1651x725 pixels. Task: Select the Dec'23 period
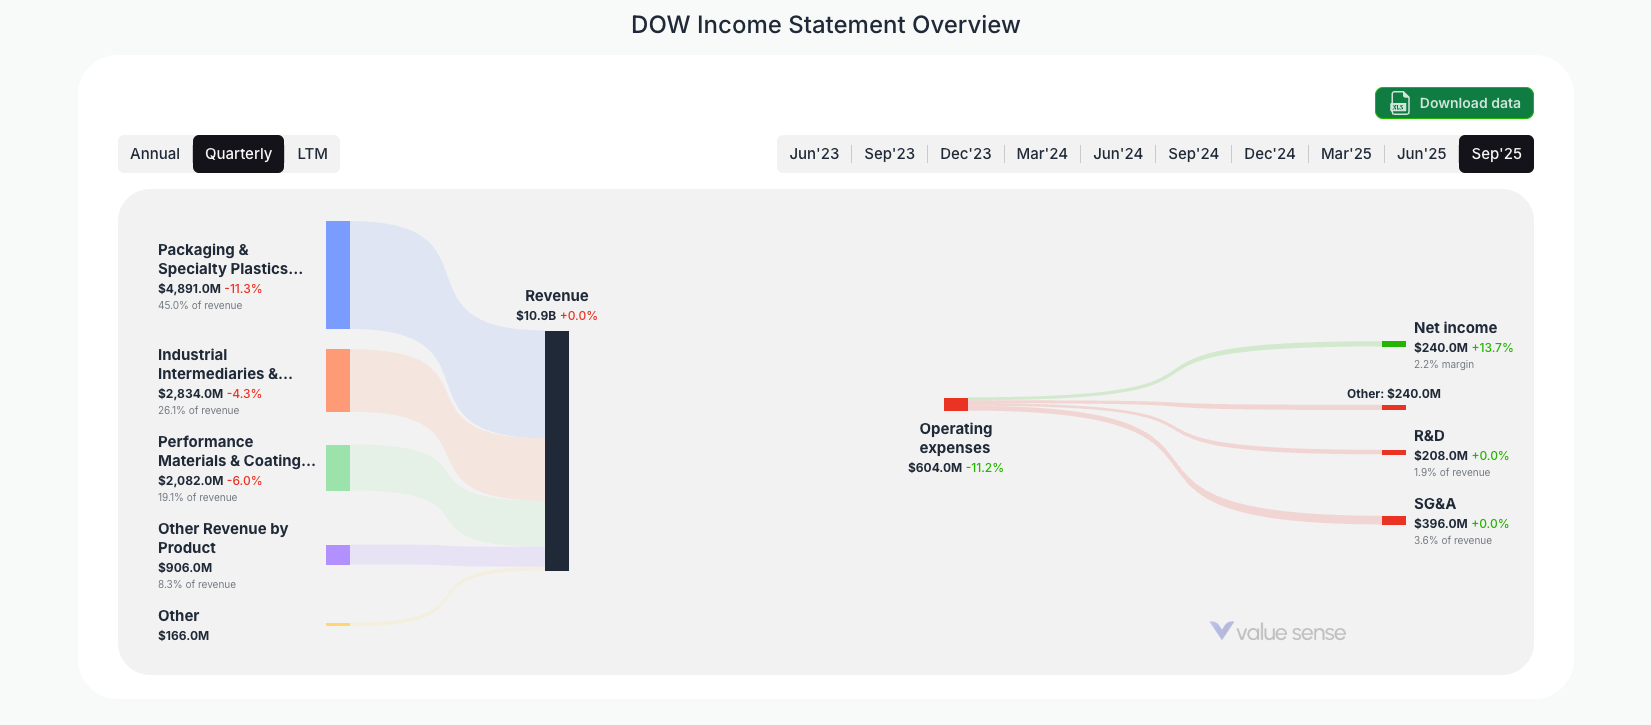pos(965,154)
